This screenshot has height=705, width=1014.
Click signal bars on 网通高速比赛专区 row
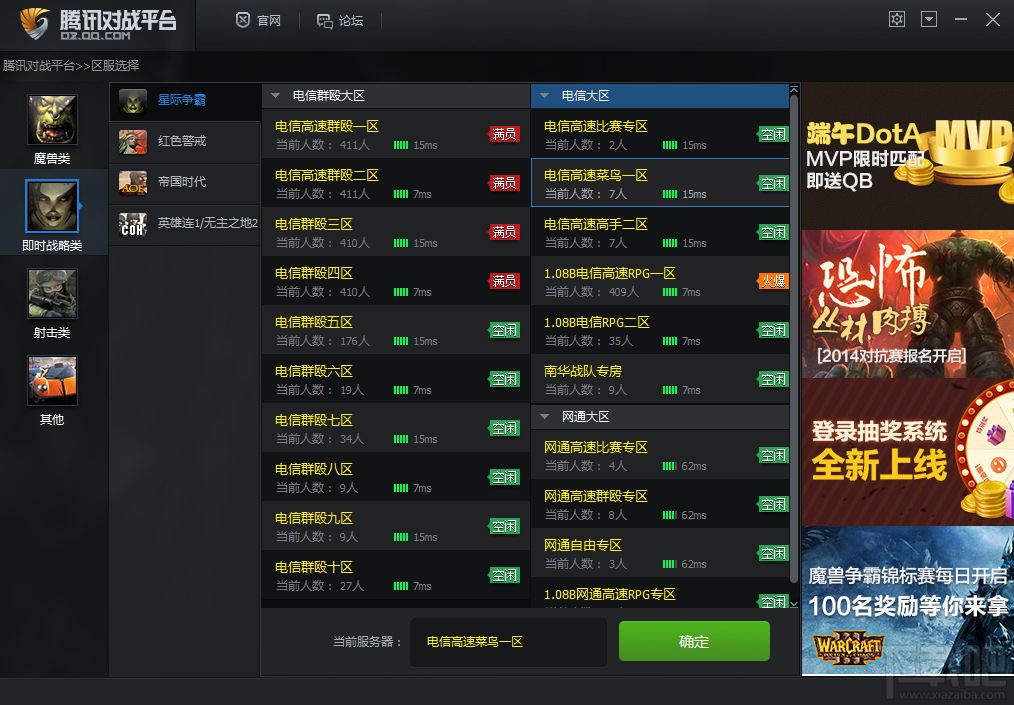pos(670,466)
